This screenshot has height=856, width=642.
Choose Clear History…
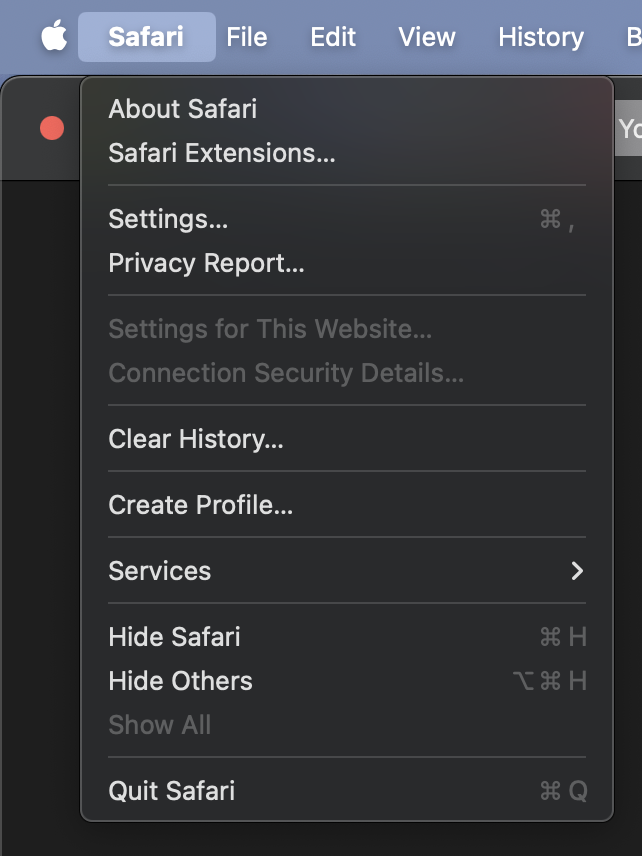347,439
